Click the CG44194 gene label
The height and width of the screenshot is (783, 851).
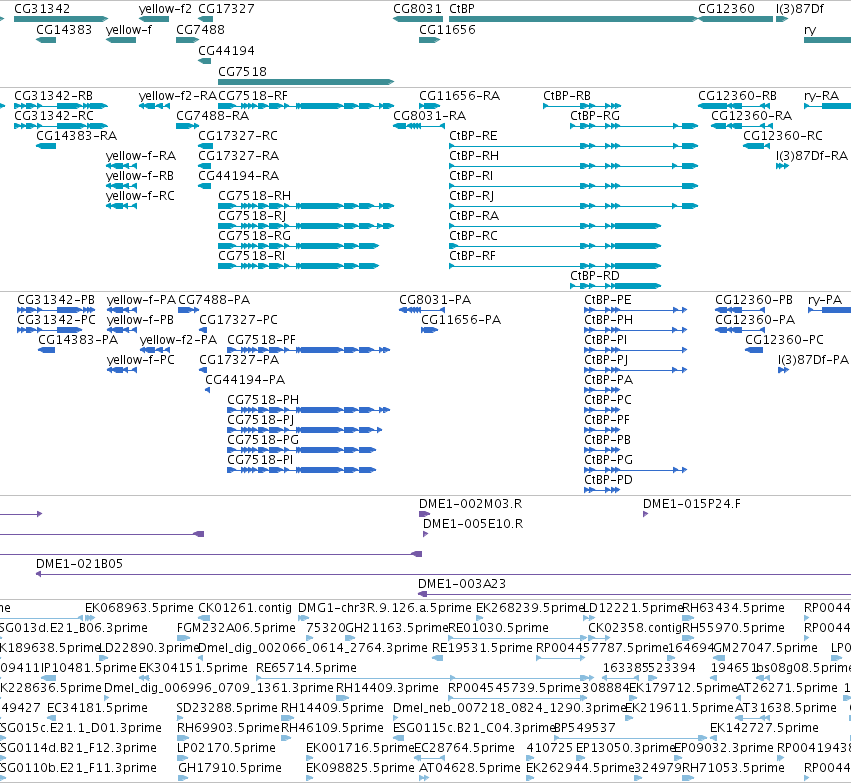click(x=226, y=50)
